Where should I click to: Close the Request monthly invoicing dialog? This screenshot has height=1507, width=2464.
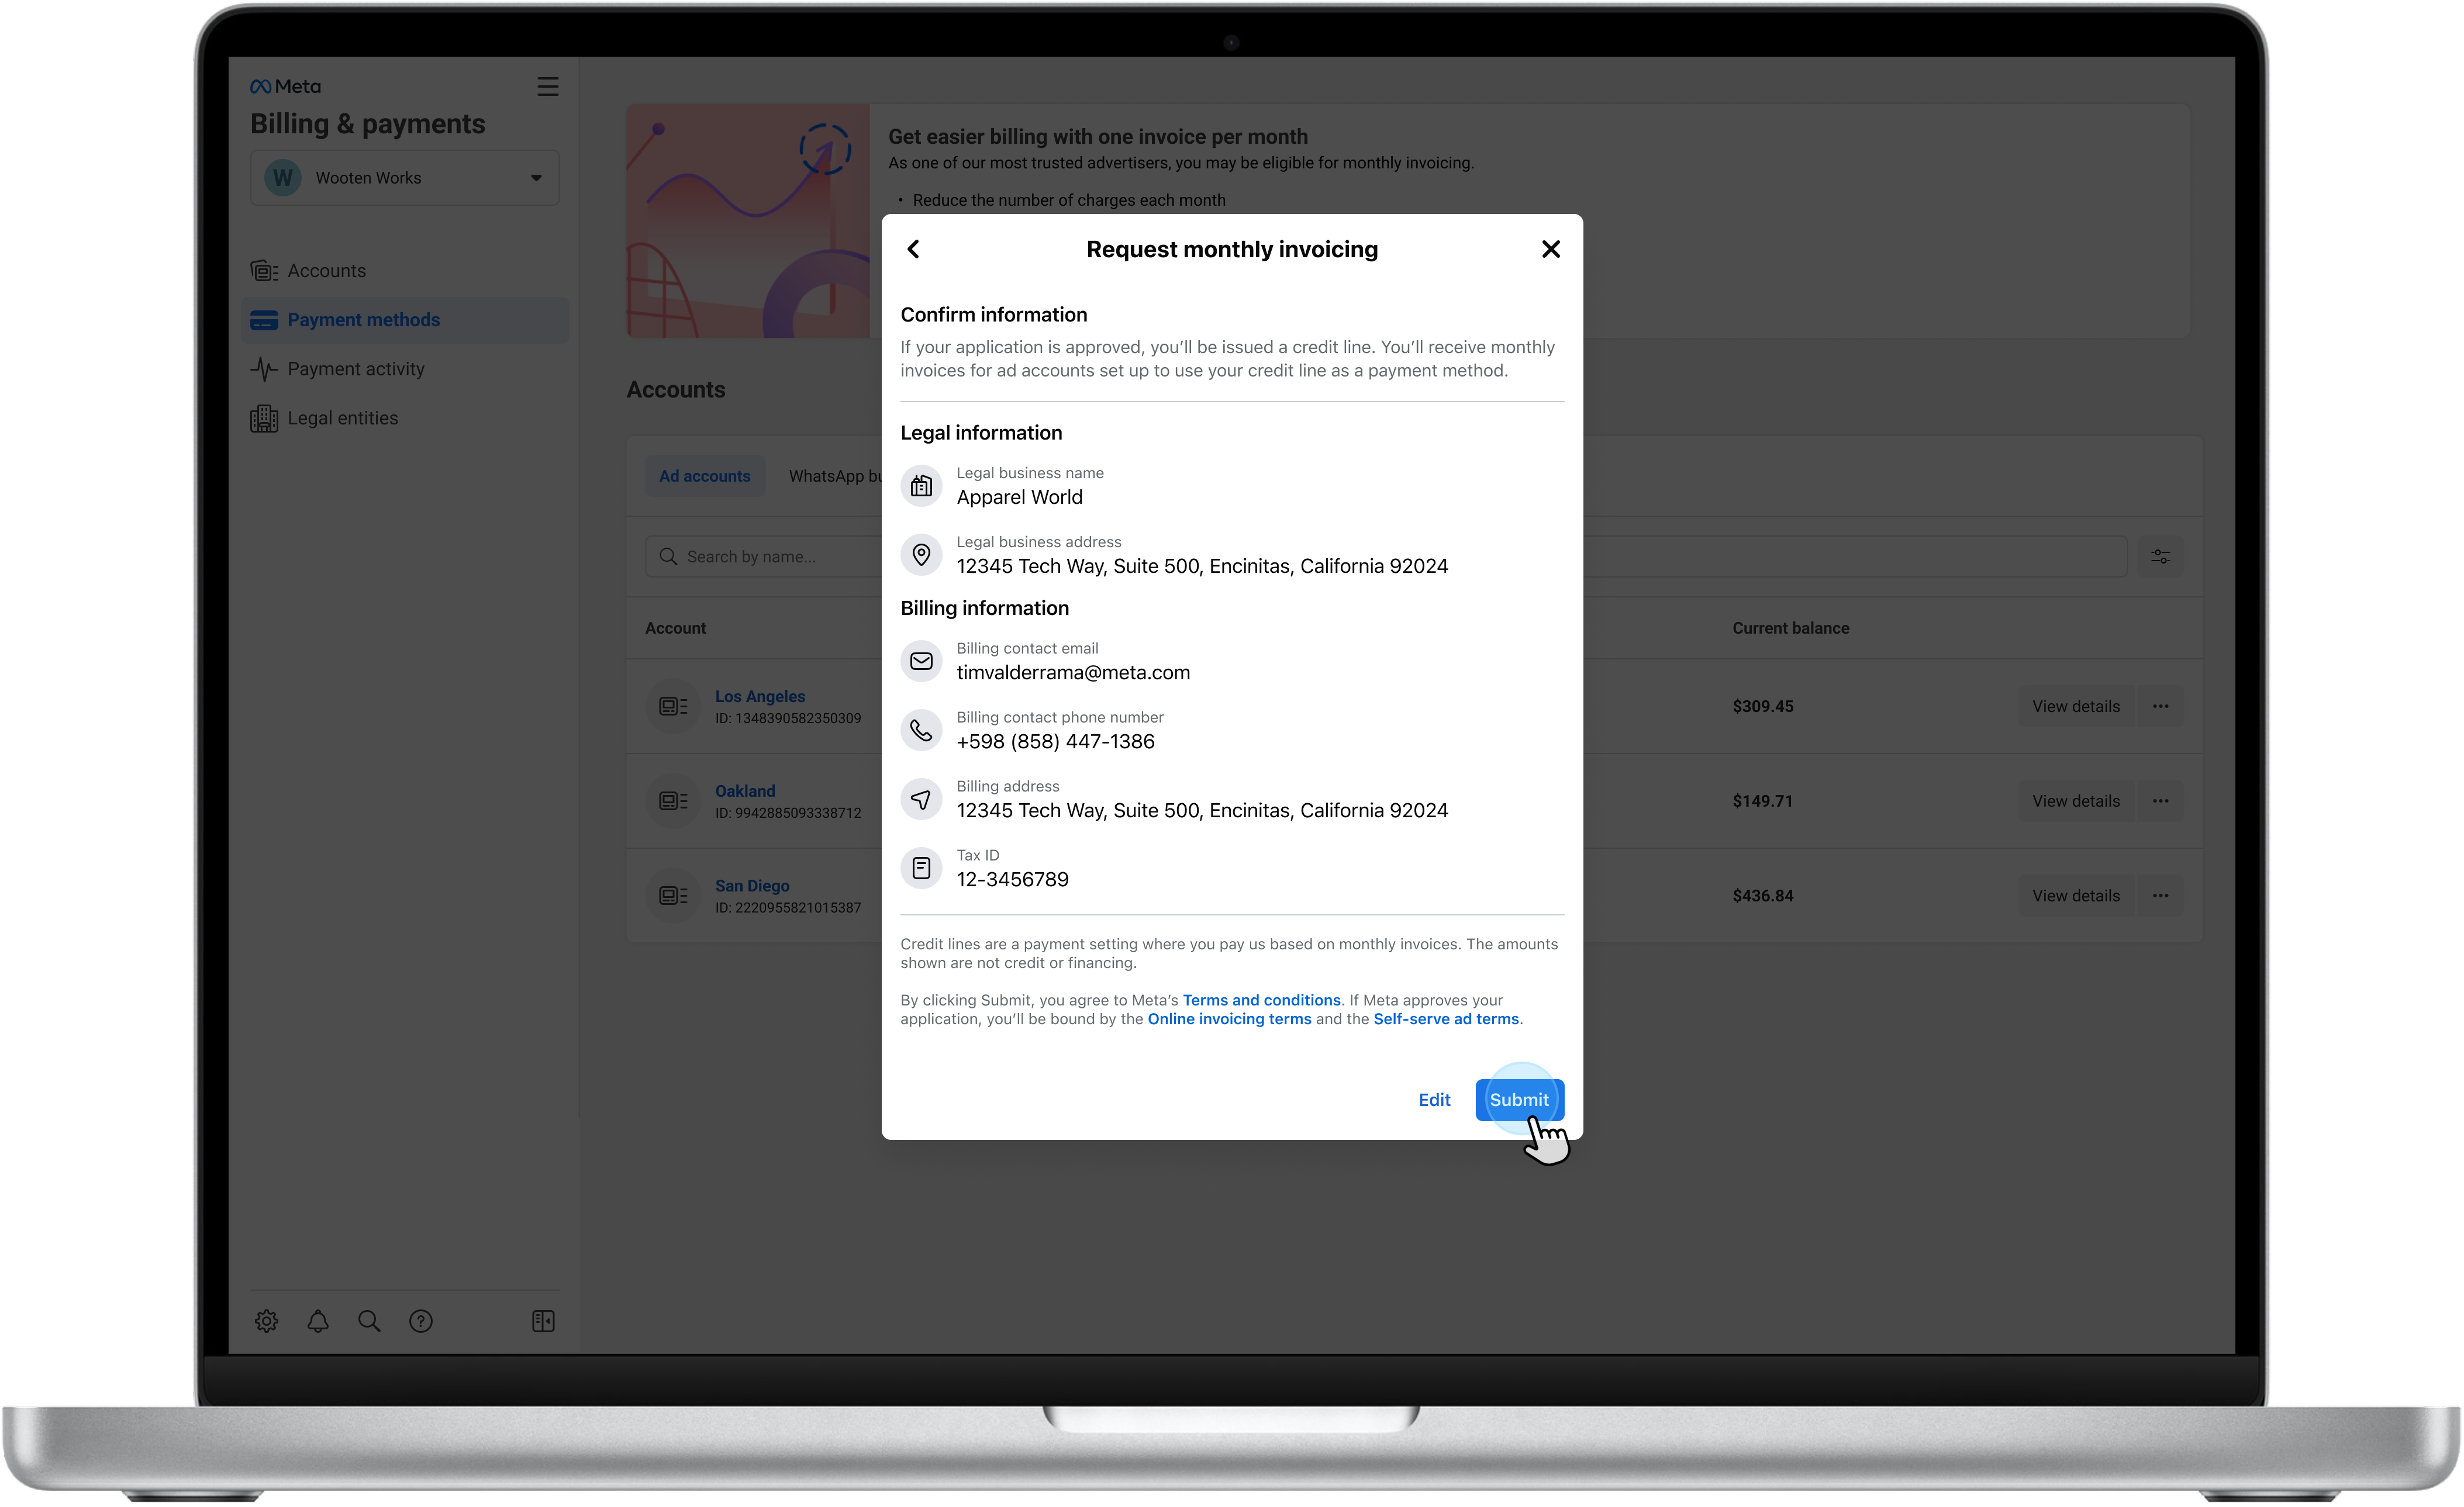point(1550,249)
